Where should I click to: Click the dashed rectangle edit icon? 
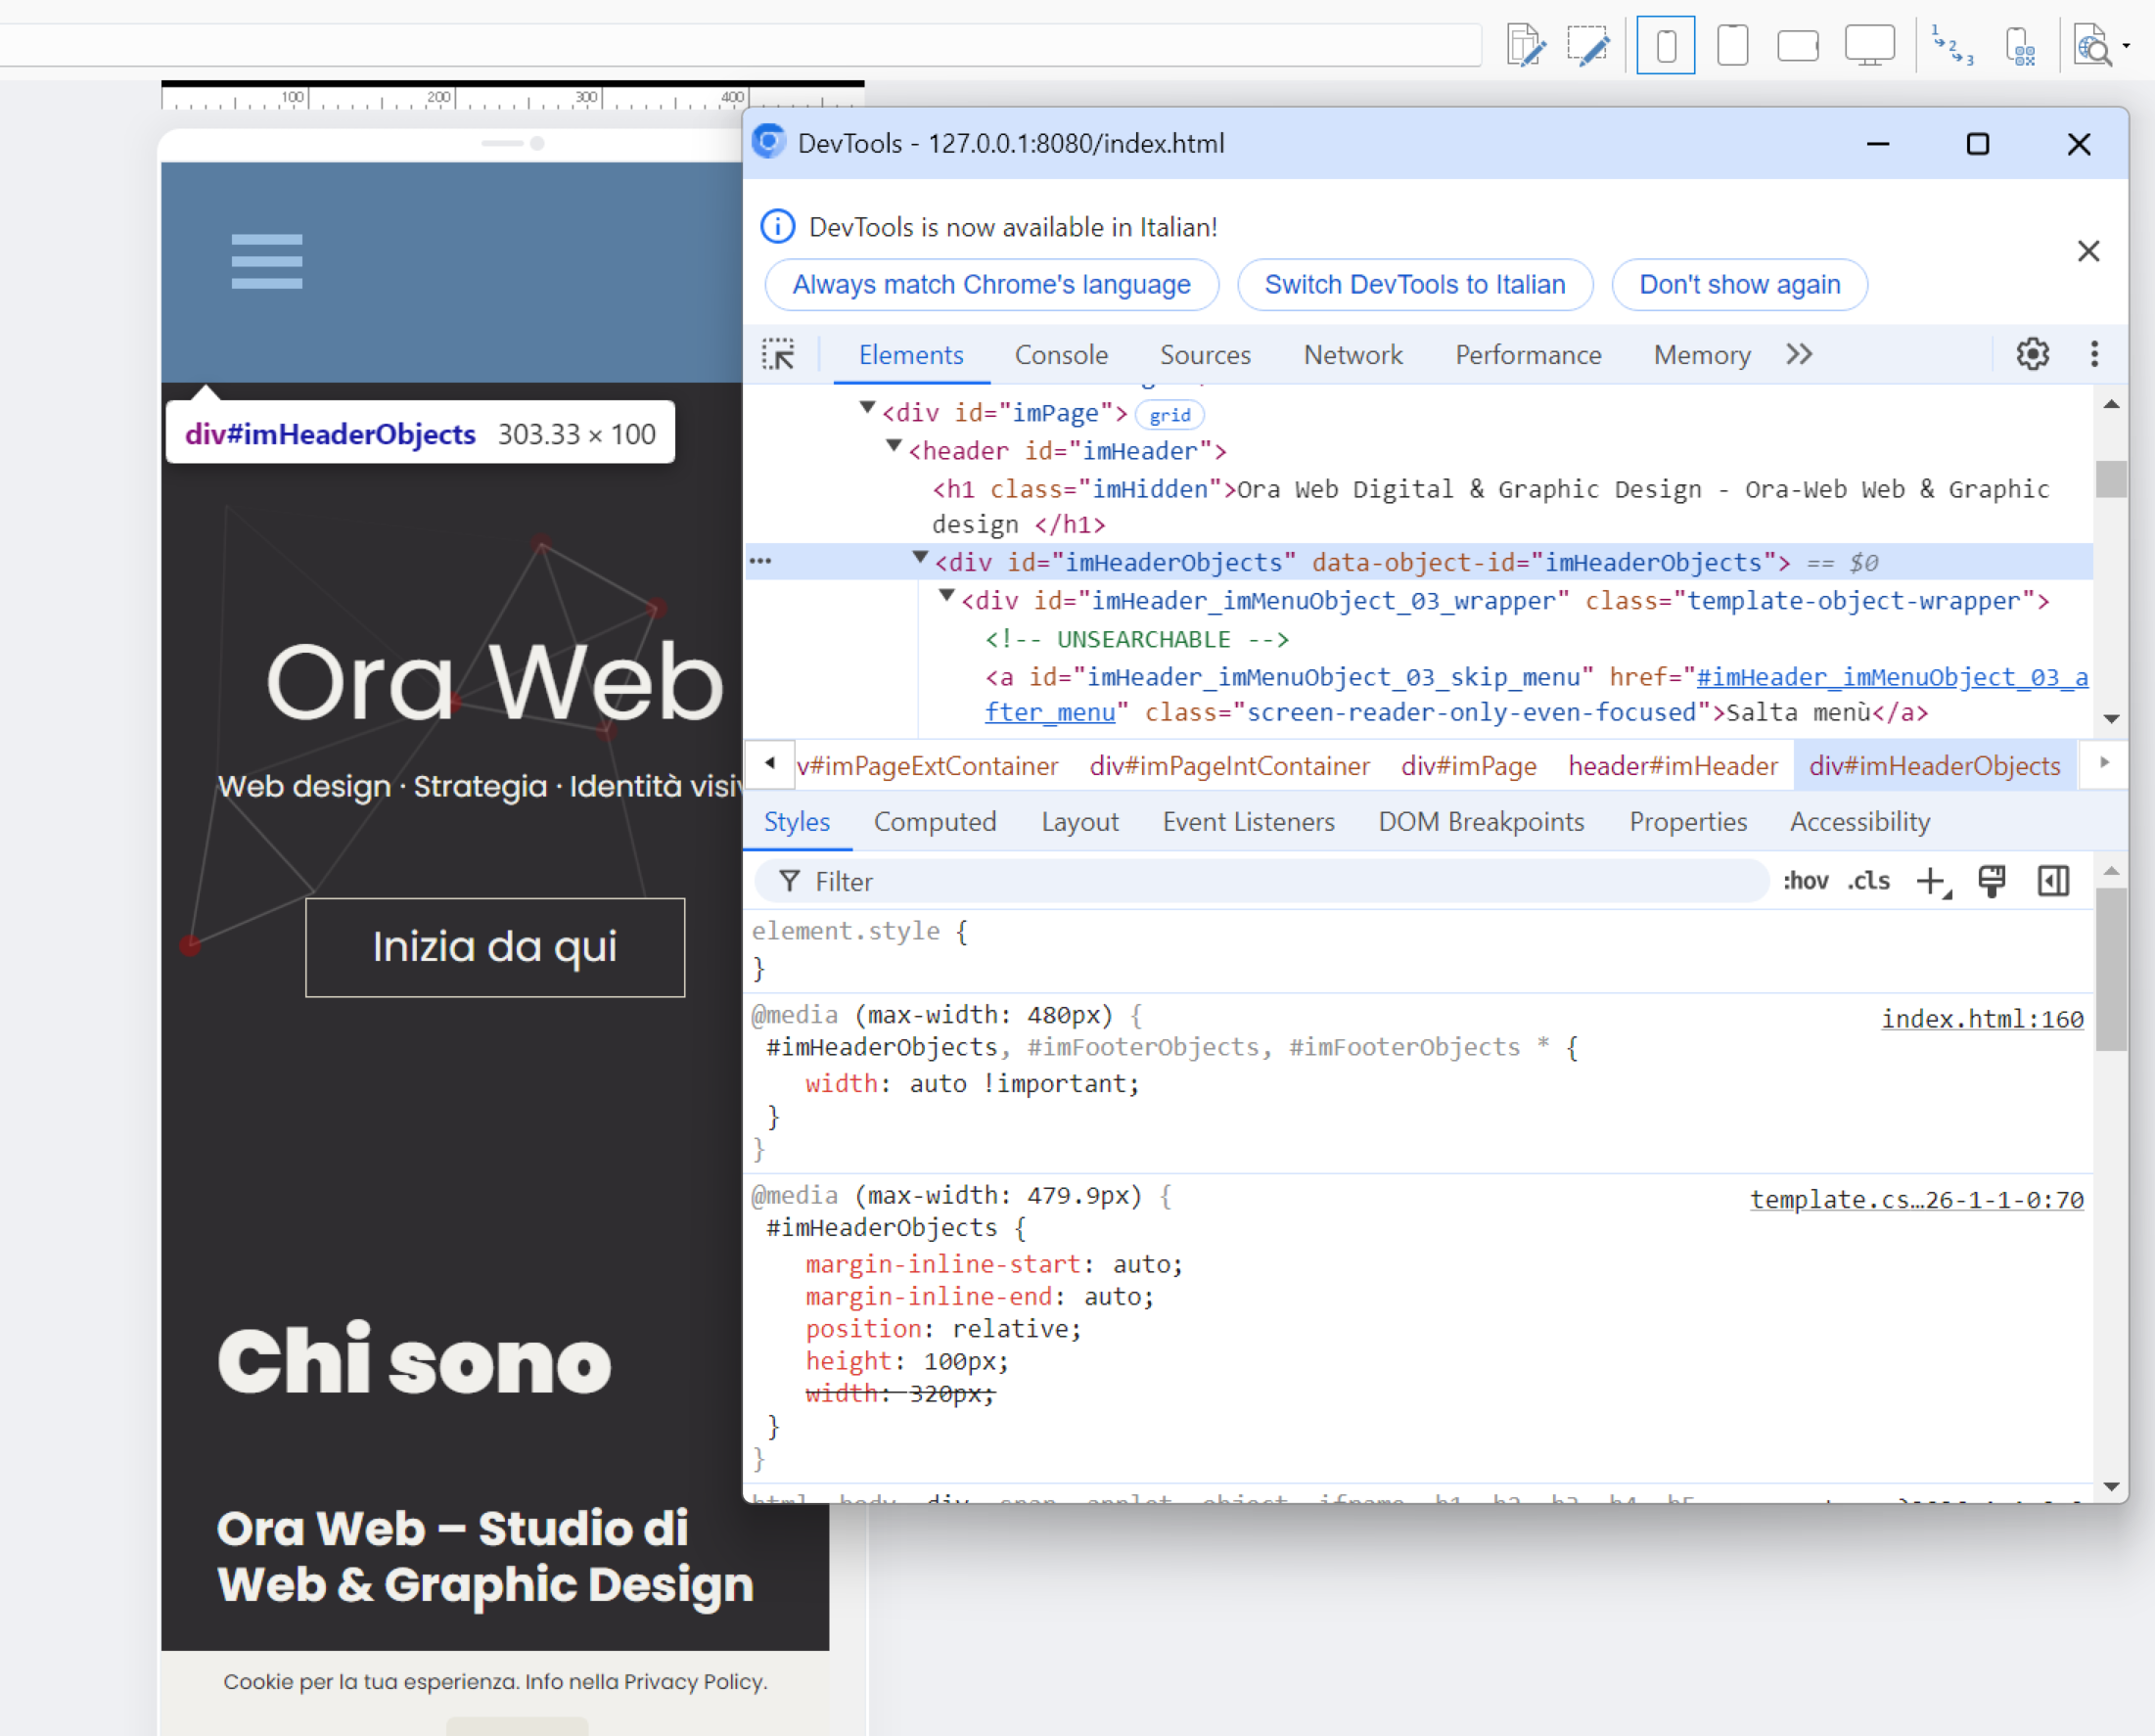(1588, 46)
